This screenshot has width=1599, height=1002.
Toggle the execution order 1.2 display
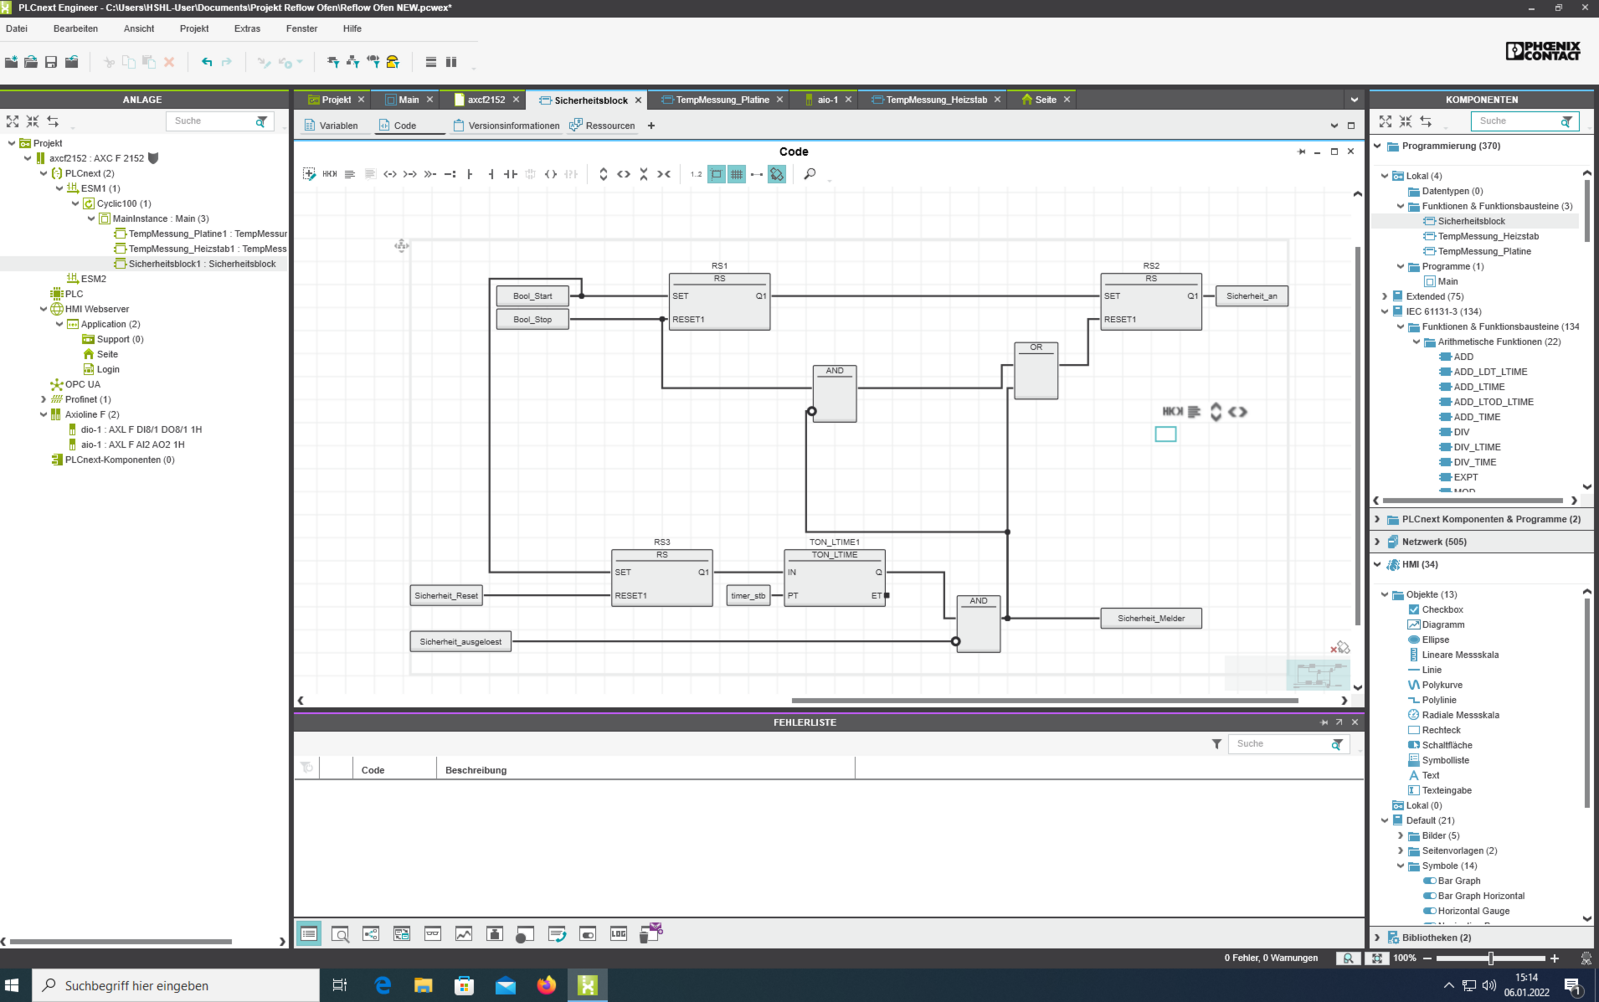click(696, 174)
